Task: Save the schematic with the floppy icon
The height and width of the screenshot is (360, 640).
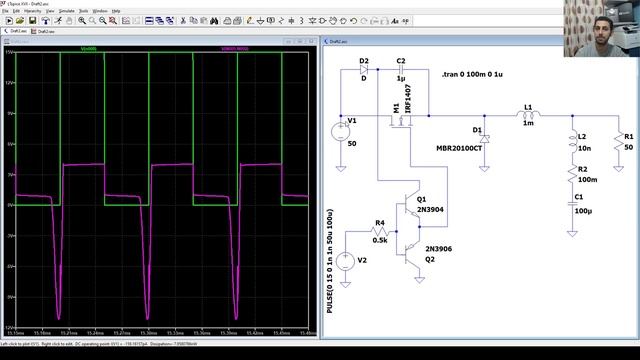Action: [32, 20]
